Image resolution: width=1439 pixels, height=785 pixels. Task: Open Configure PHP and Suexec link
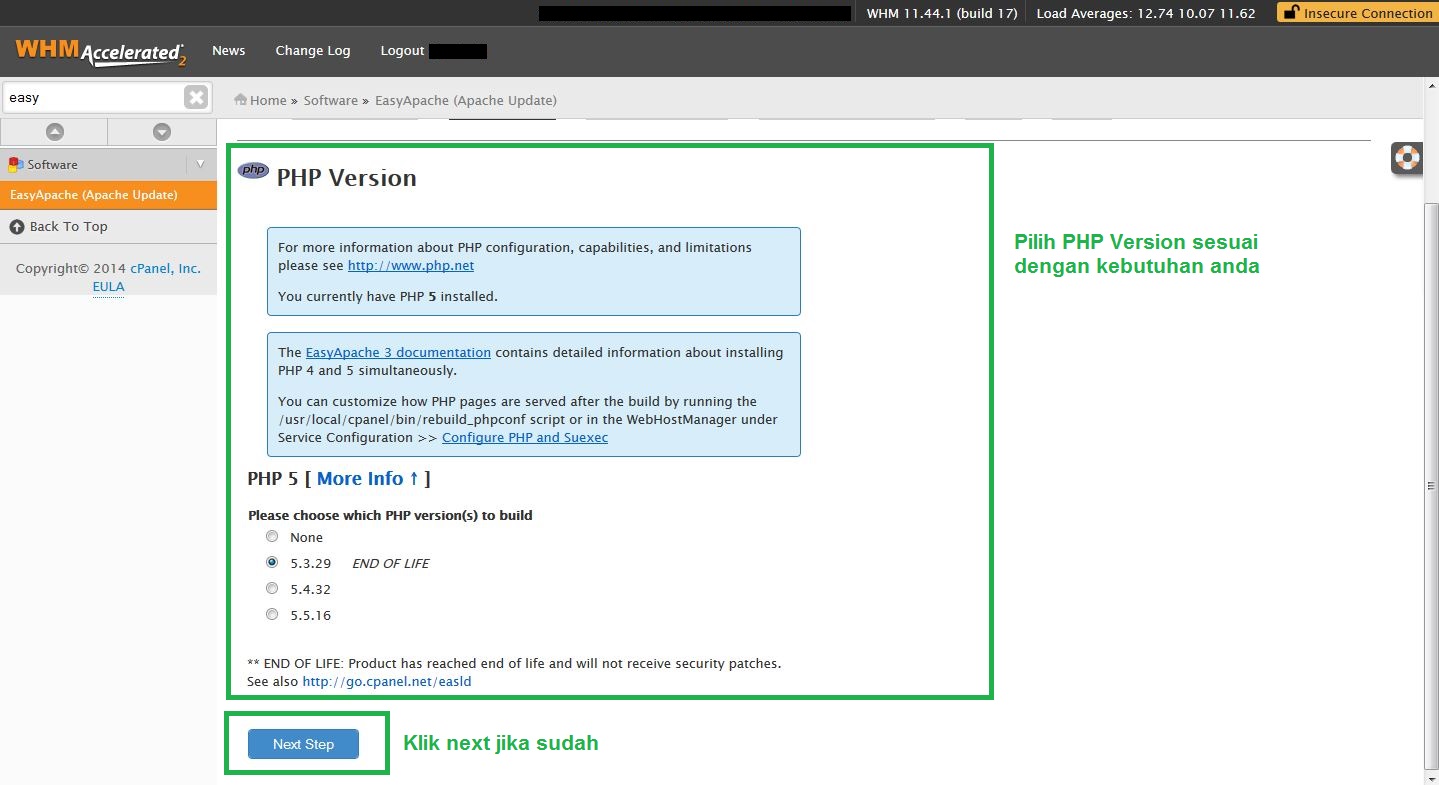point(524,438)
